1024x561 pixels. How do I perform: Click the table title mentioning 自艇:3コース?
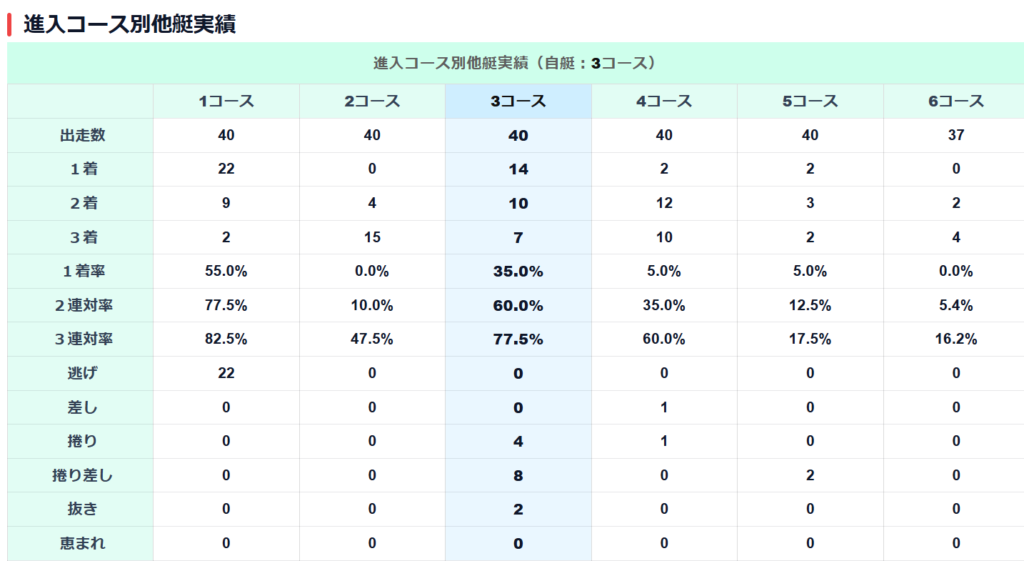point(514,63)
